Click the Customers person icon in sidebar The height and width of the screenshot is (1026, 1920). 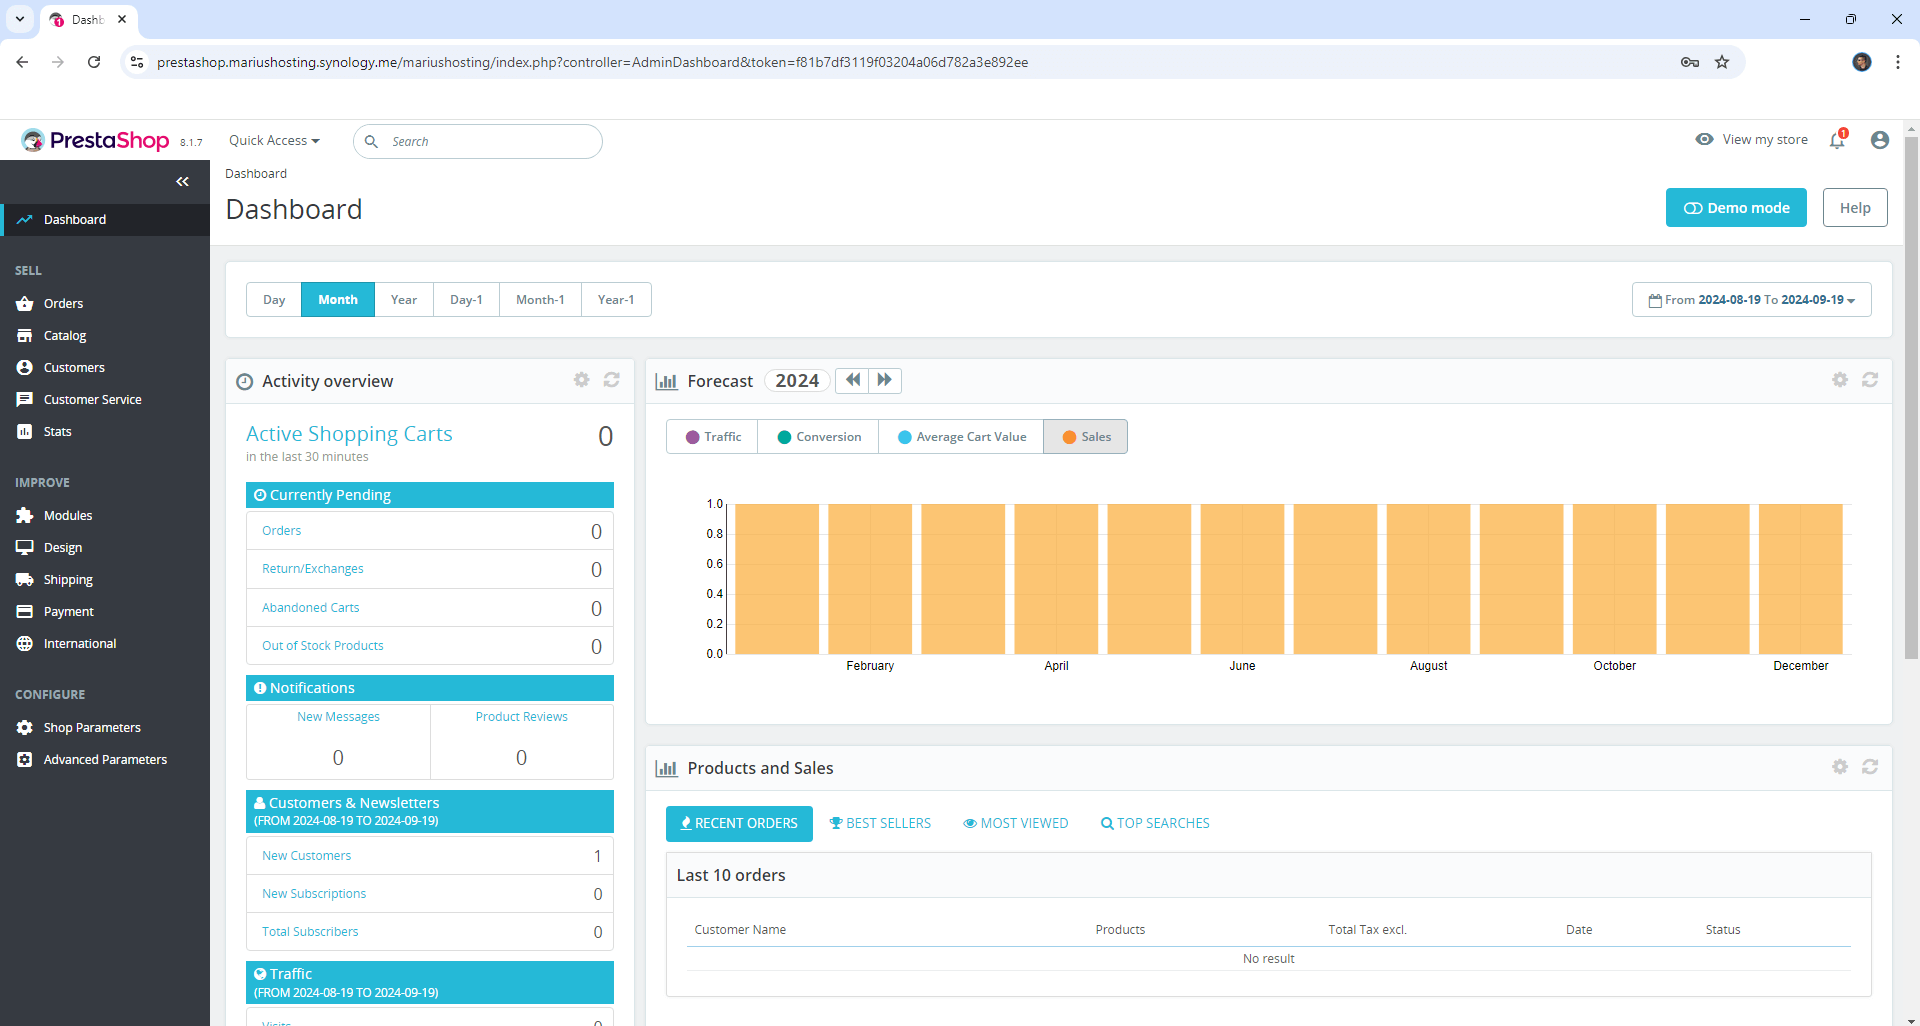25,367
